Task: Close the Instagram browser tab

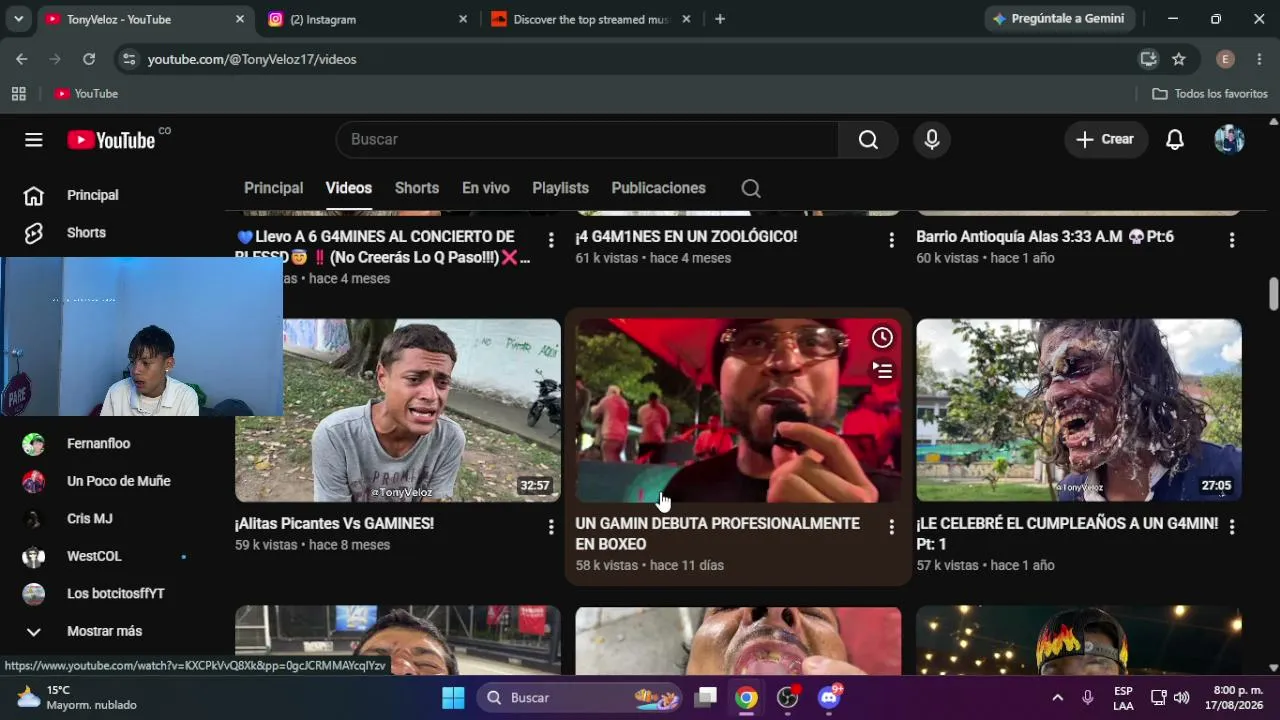Action: point(462,19)
